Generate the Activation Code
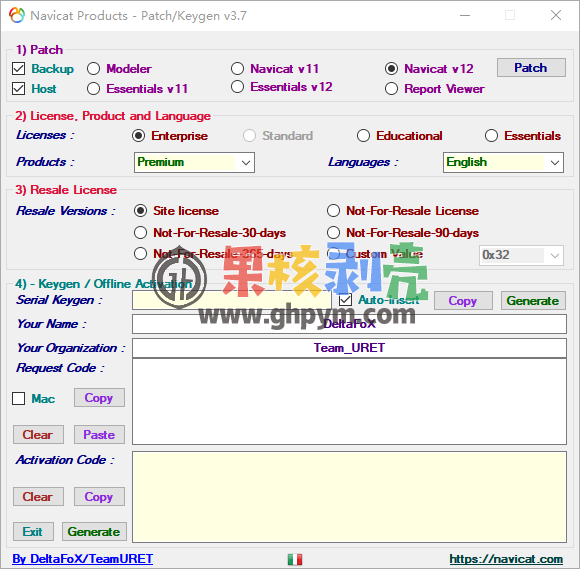 tap(94, 532)
